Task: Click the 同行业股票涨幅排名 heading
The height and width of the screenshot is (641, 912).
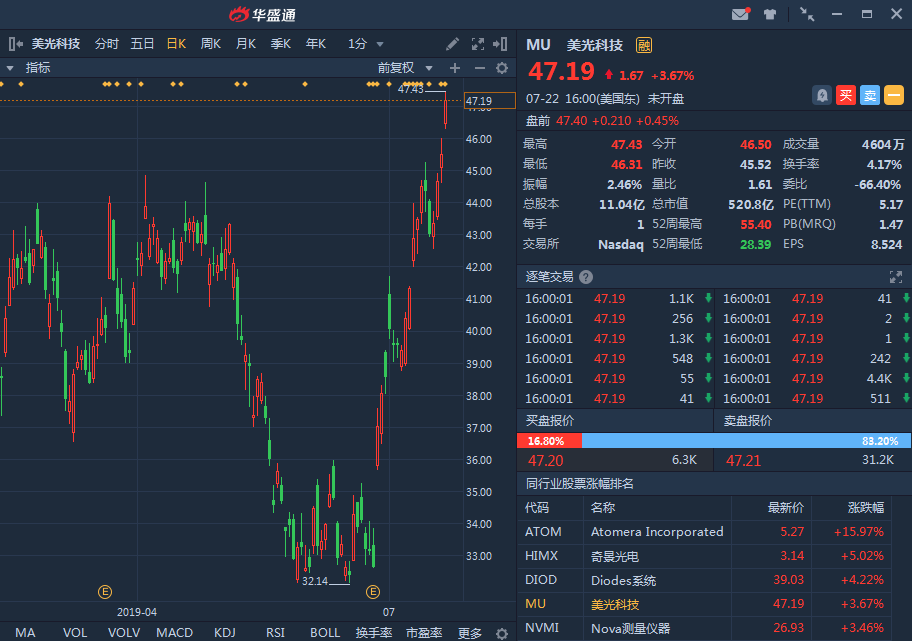Action: (579, 483)
